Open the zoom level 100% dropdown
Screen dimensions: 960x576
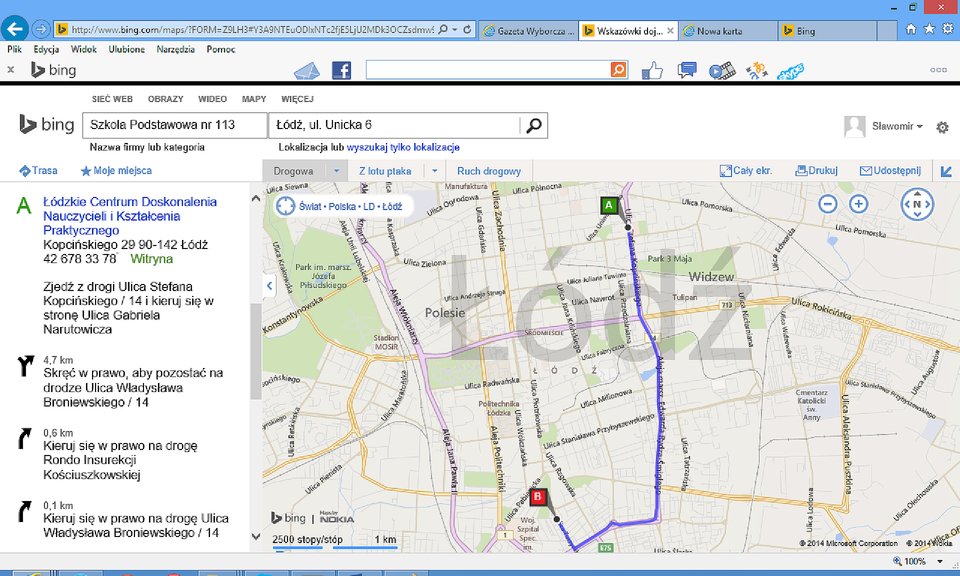(x=940, y=561)
